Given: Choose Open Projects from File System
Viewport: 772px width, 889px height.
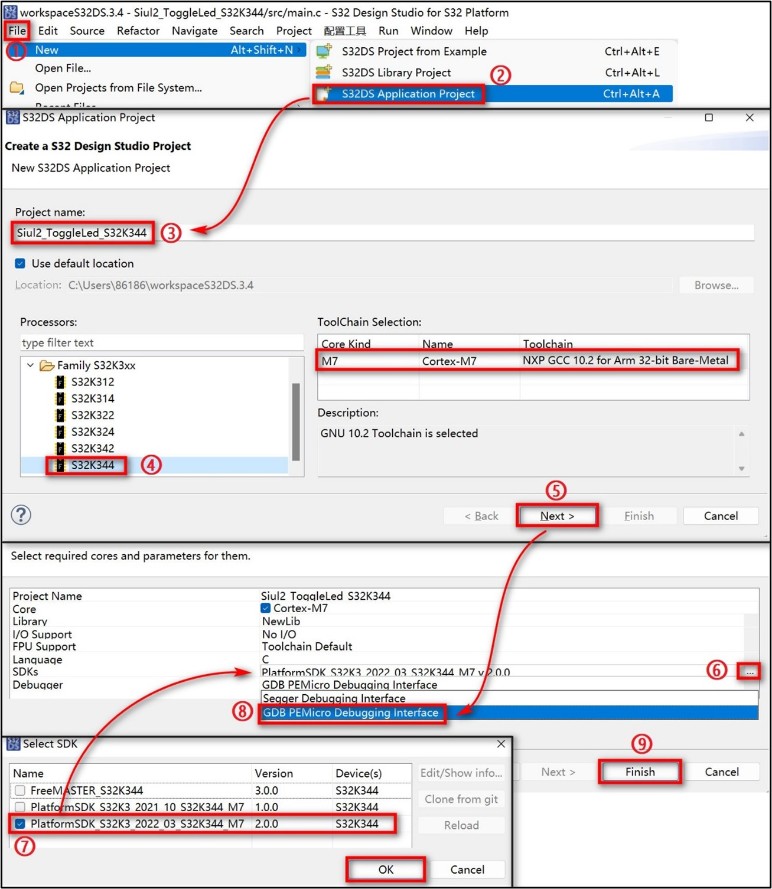Looking at the screenshot, I should click(118, 87).
